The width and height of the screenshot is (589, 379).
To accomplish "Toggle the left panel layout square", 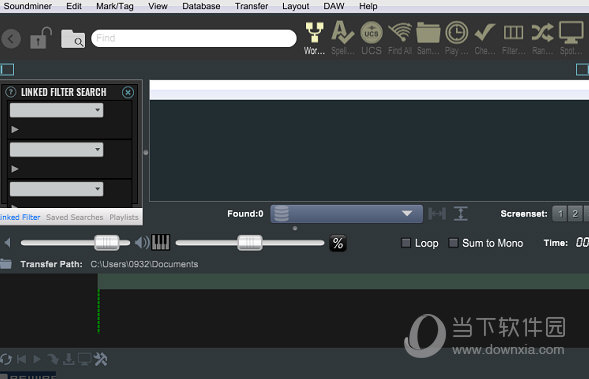I will 7,69.
